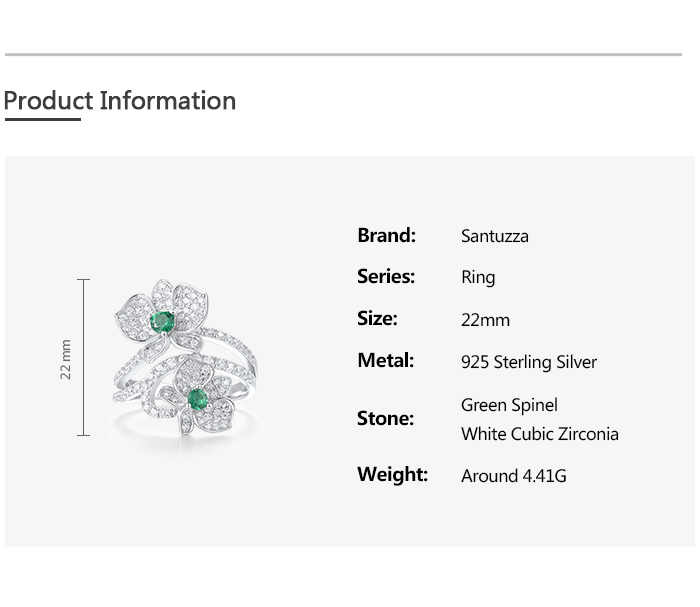The height and width of the screenshot is (607, 700).
Task: Select the 925 Sterling Silver text
Action: click(528, 362)
